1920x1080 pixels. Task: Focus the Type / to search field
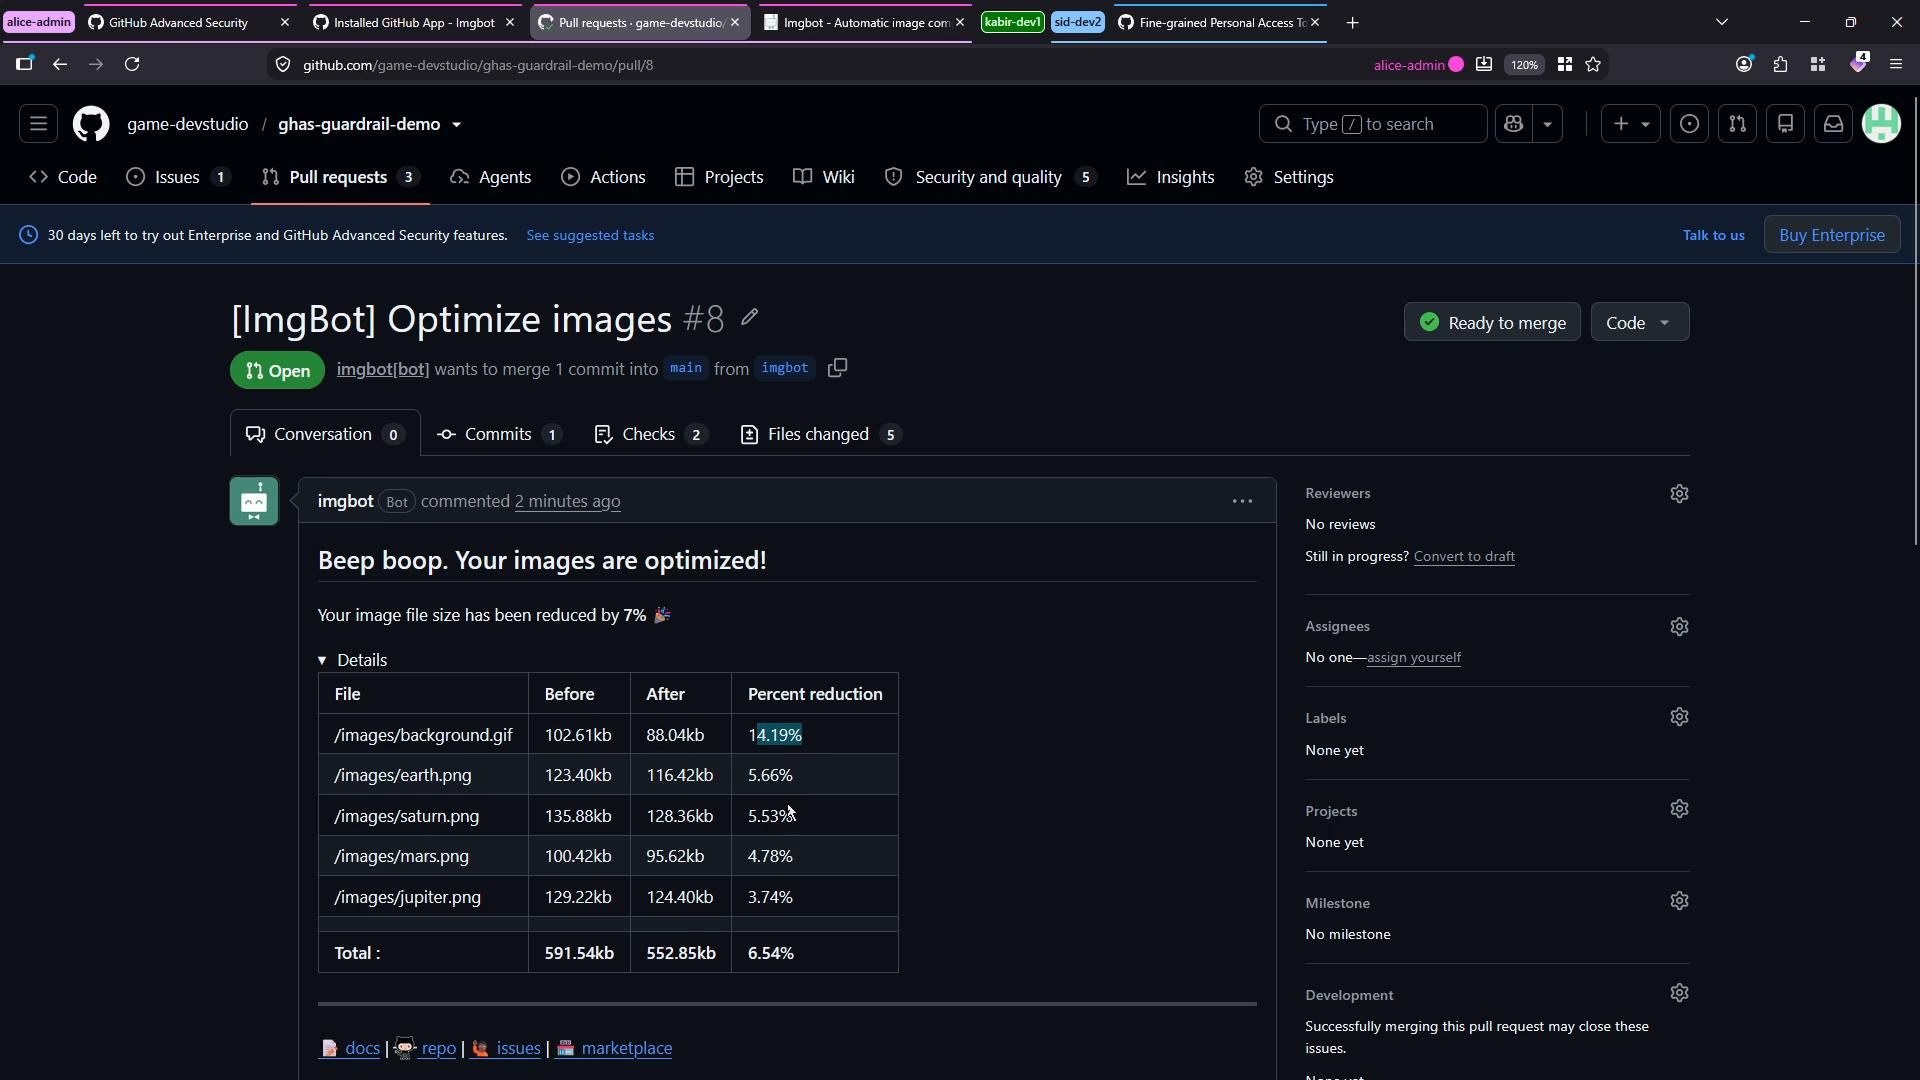pyautogui.click(x=1373, y=124)
